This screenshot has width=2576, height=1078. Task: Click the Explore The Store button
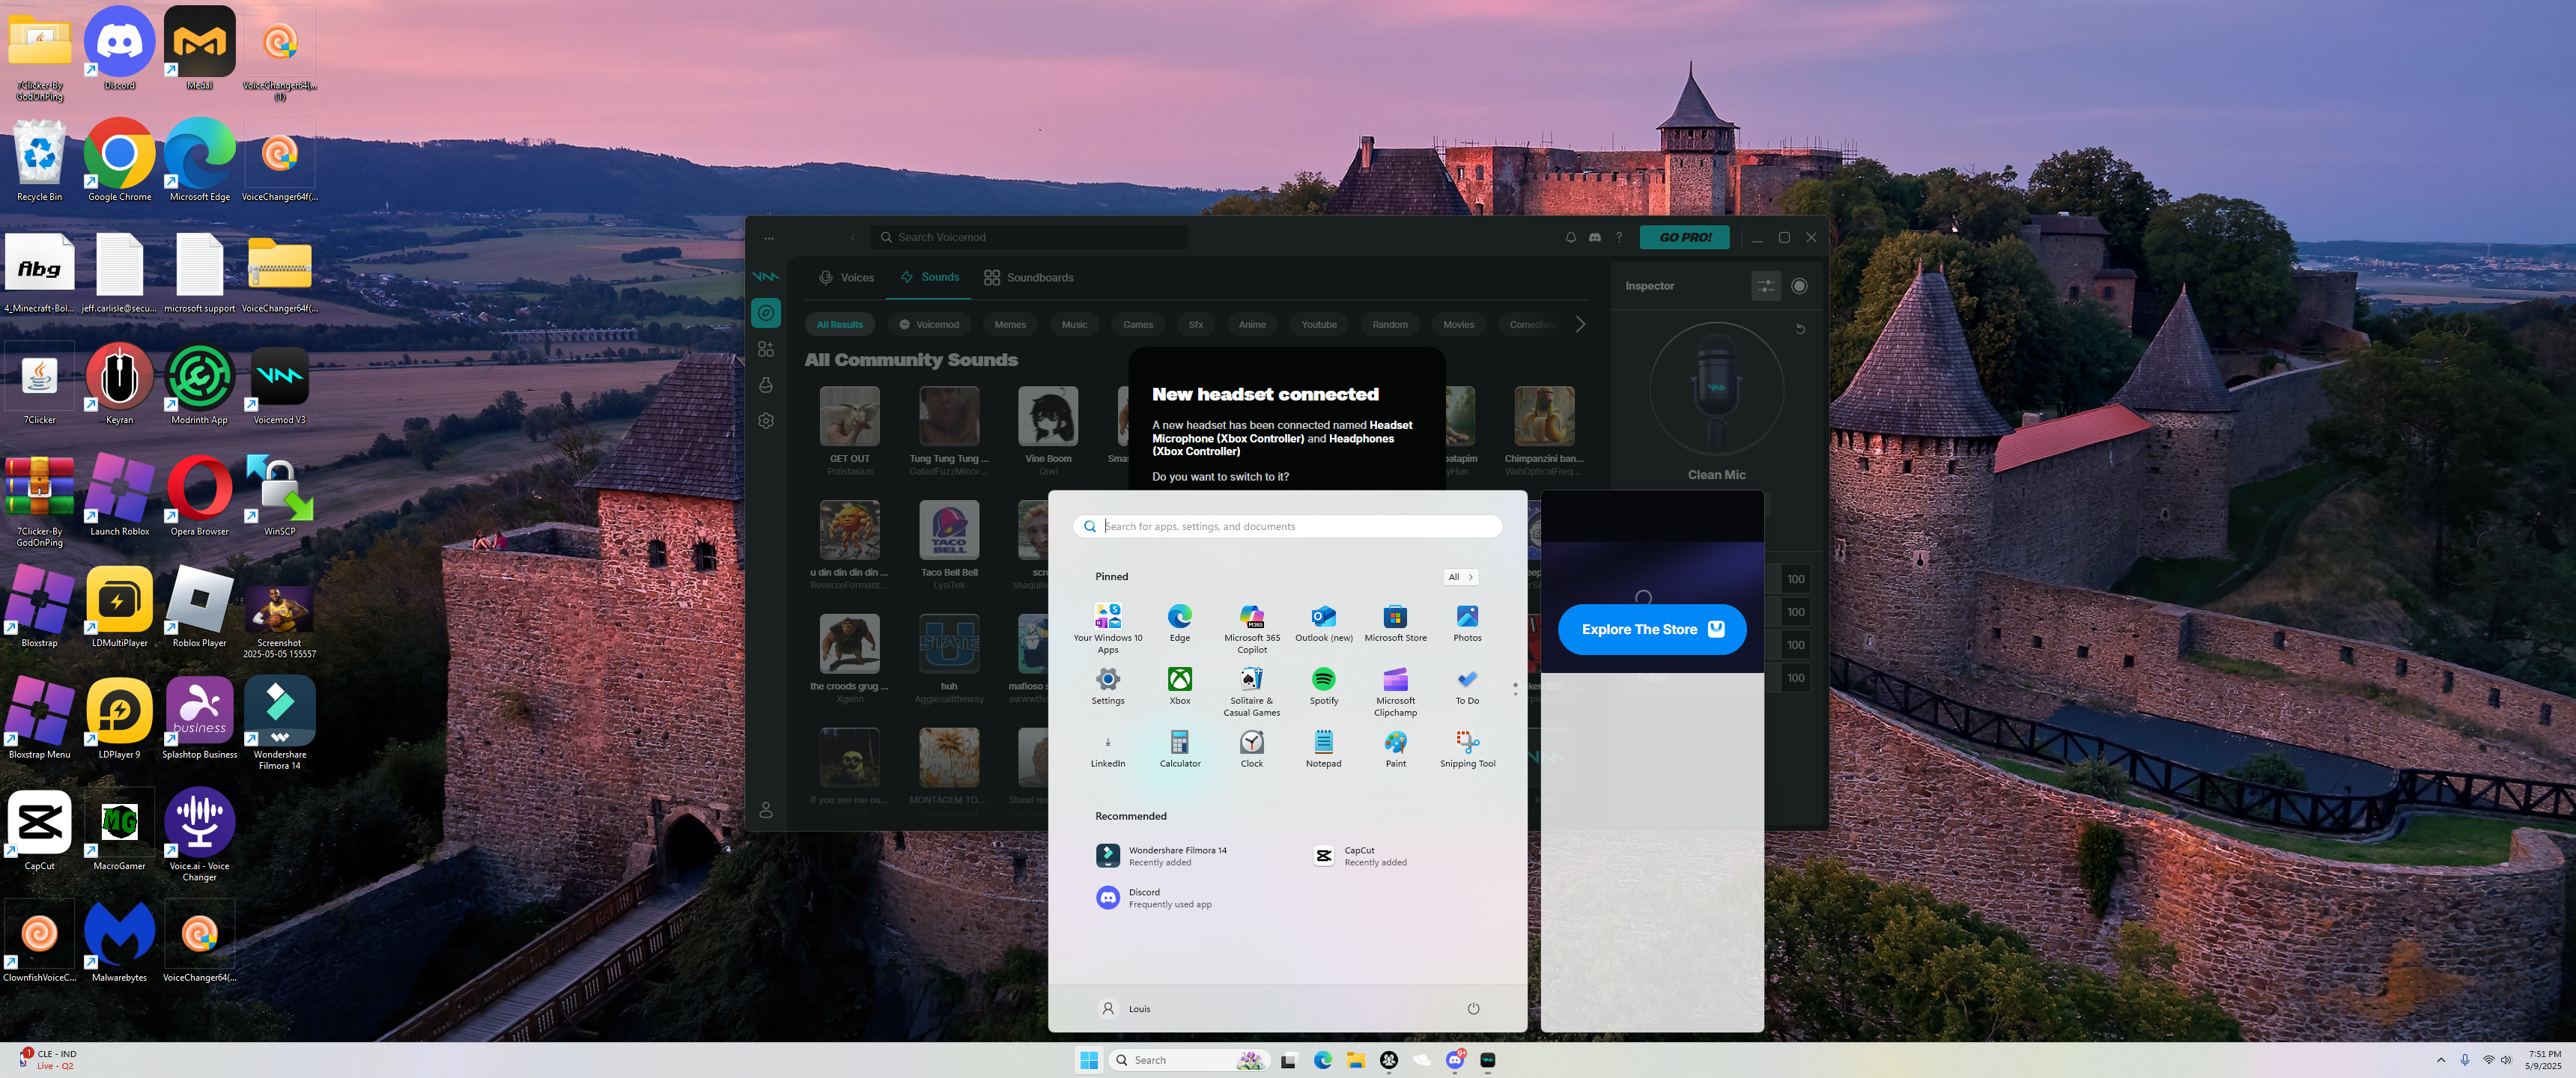pyautogui.click(x=1651, y=629)
